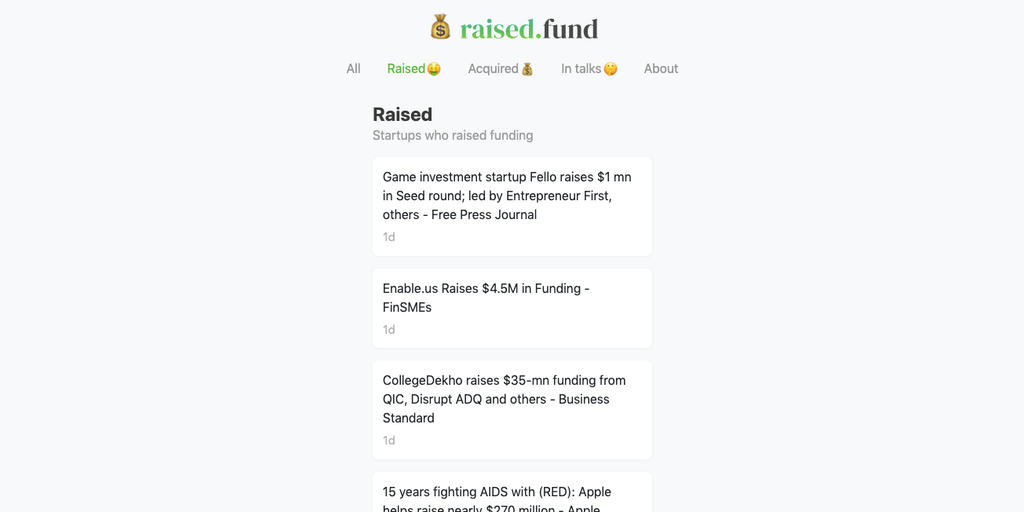Go to the In talks tab
1024x512 pixels.
click(x=580, y=69)
